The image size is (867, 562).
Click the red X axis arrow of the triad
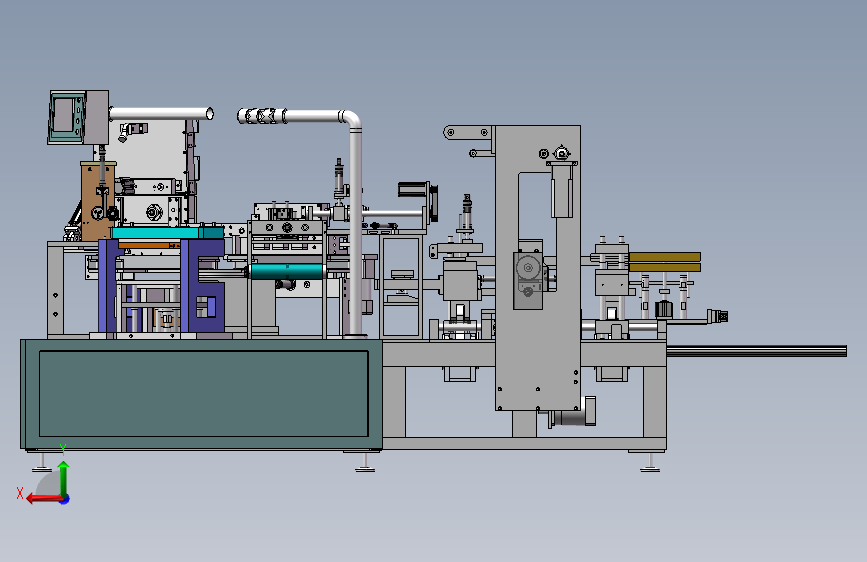click(x=44, y=499)
